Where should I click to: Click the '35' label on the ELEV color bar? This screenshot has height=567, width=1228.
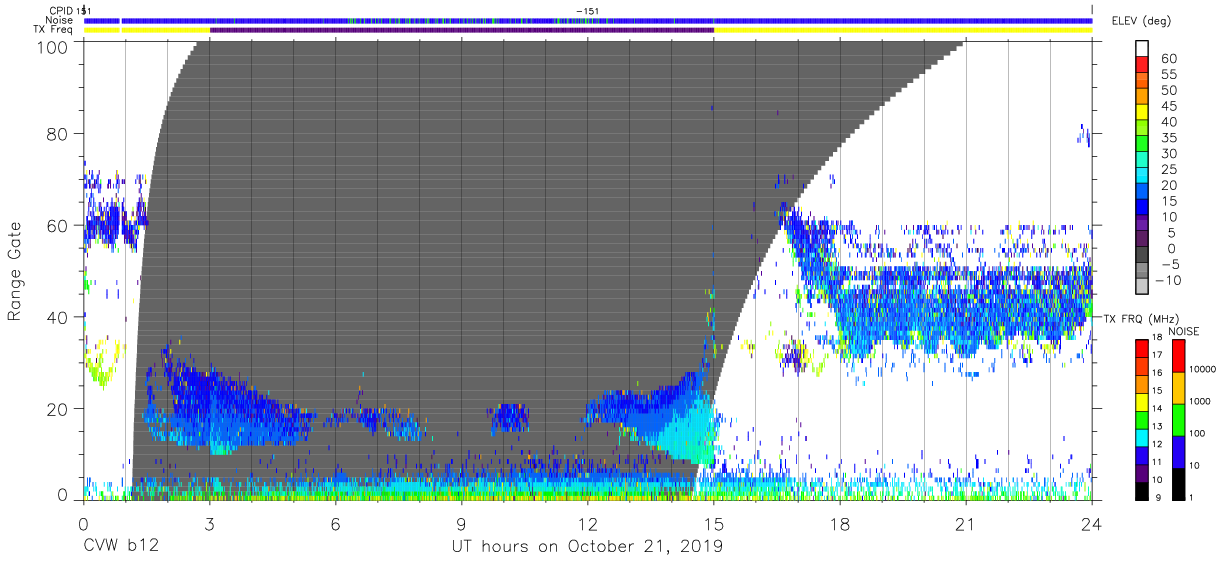[x=1170, y=138]
